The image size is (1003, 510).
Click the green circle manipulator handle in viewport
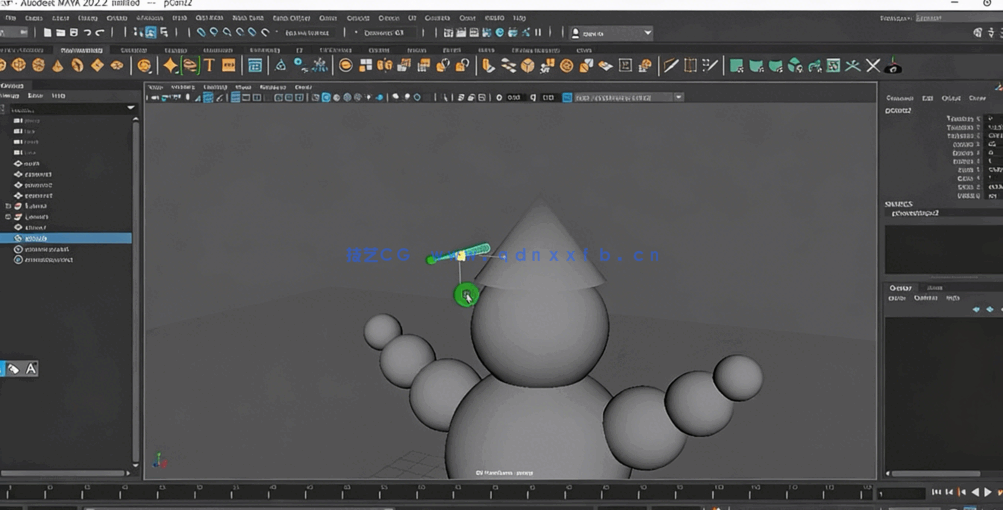(x=466, y=295)
